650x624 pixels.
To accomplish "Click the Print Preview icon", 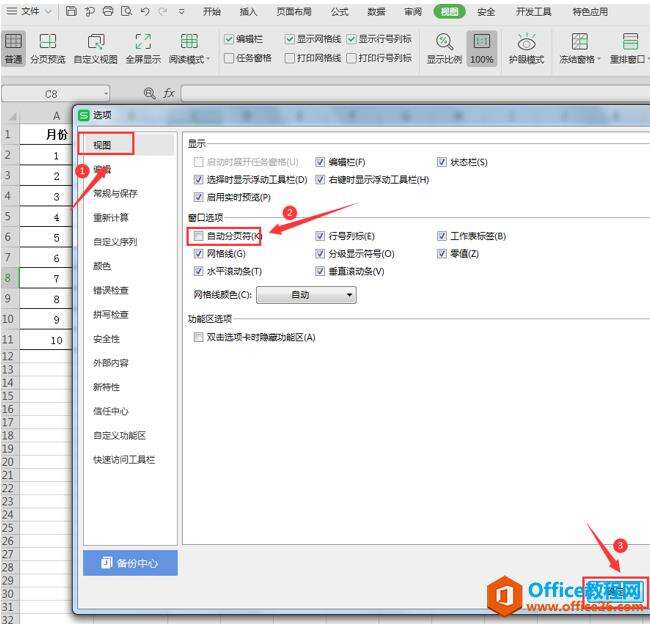I will coord(126,11).
